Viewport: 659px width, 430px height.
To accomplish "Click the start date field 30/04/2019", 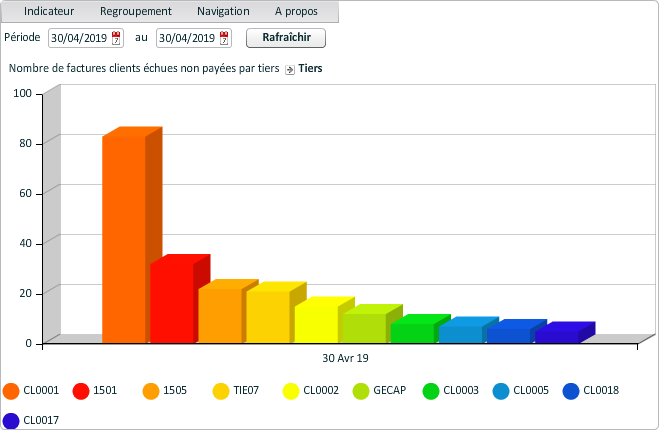I will pyautogui.click(x=86, y=38).
